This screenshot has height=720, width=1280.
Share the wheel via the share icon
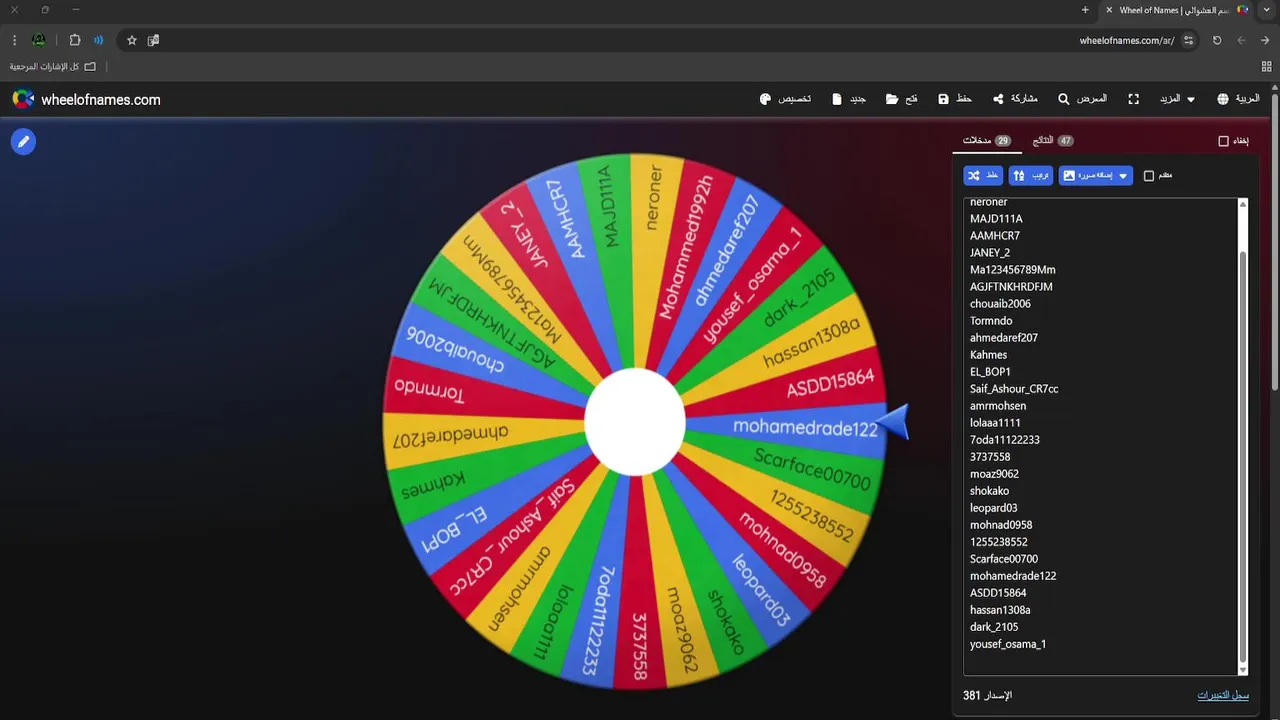[1015, 99]
